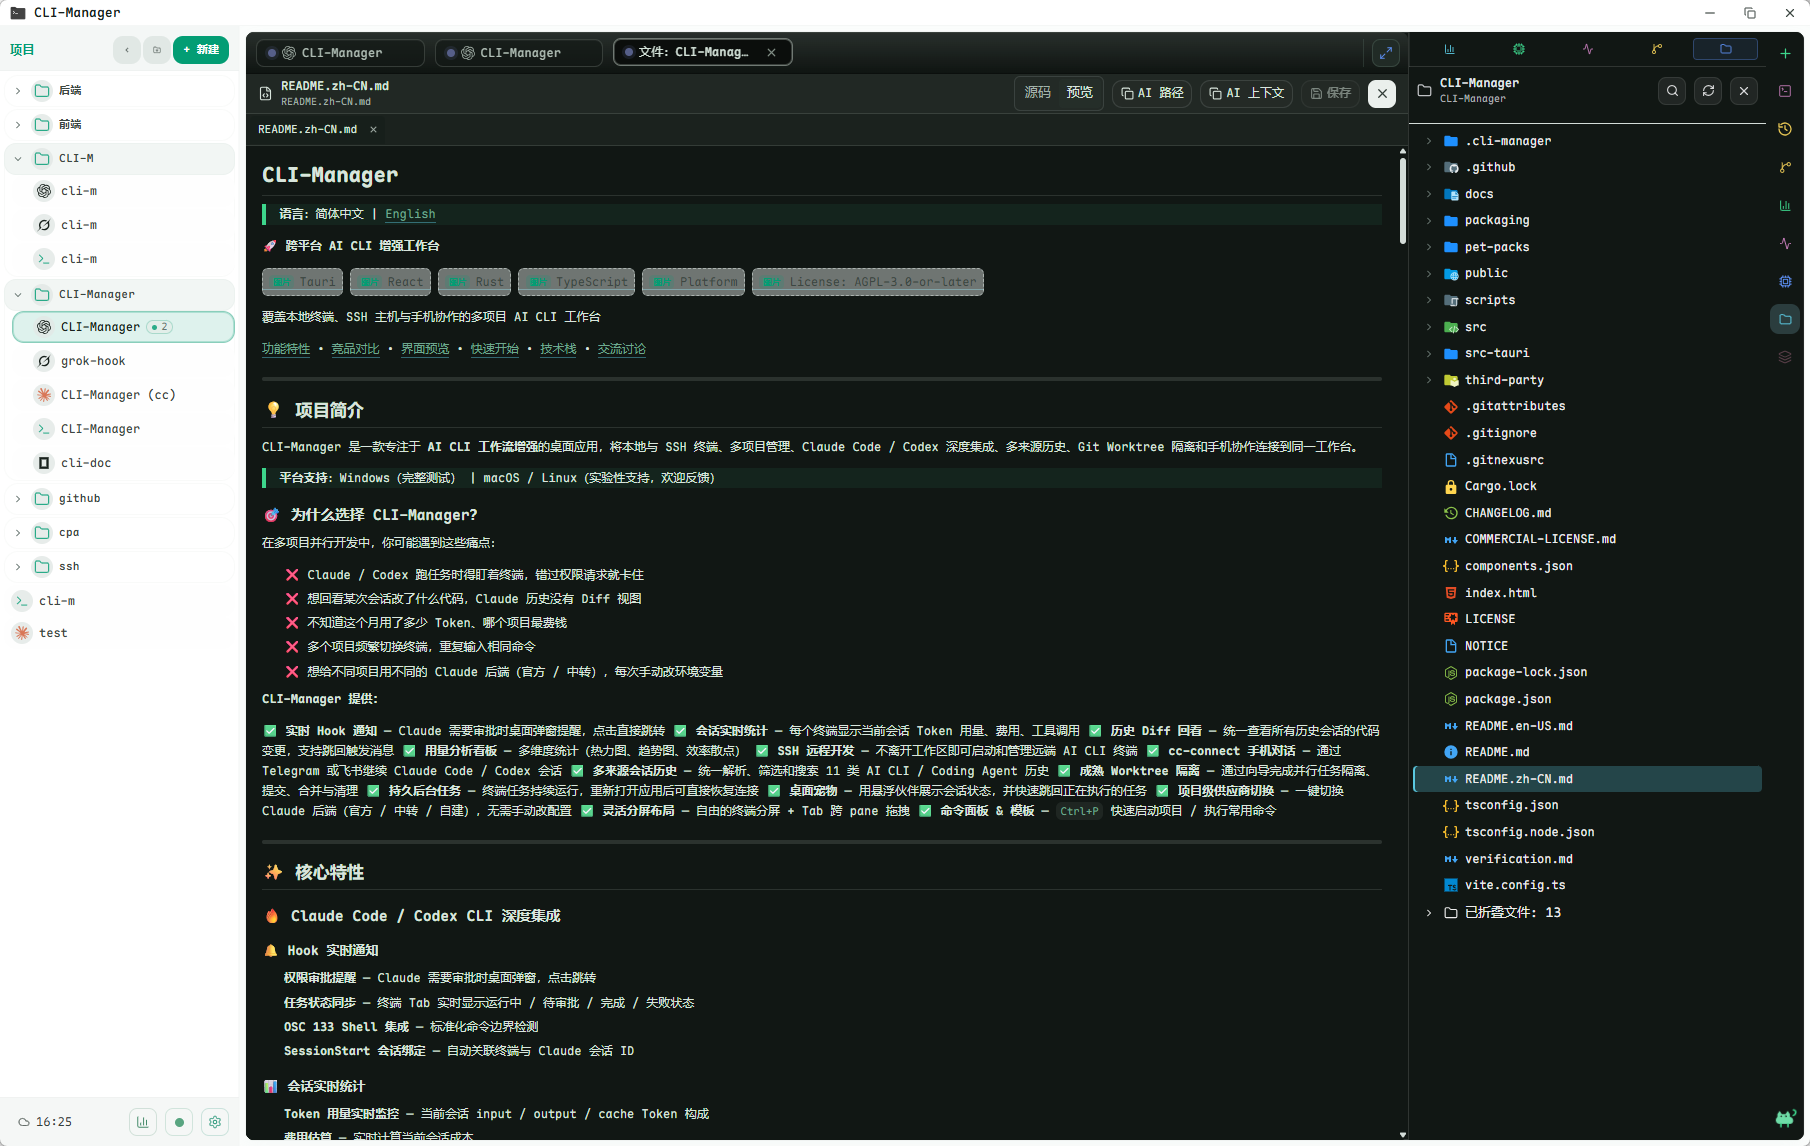Click the new folder icon beside 新建
This screenshot has height=1146, width=1810.
(157, 50)
